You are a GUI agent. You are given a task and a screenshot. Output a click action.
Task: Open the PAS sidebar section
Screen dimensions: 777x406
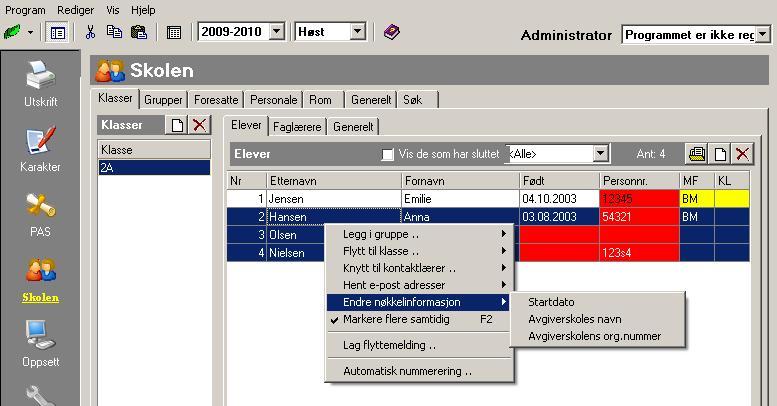(x=40, y=214)
